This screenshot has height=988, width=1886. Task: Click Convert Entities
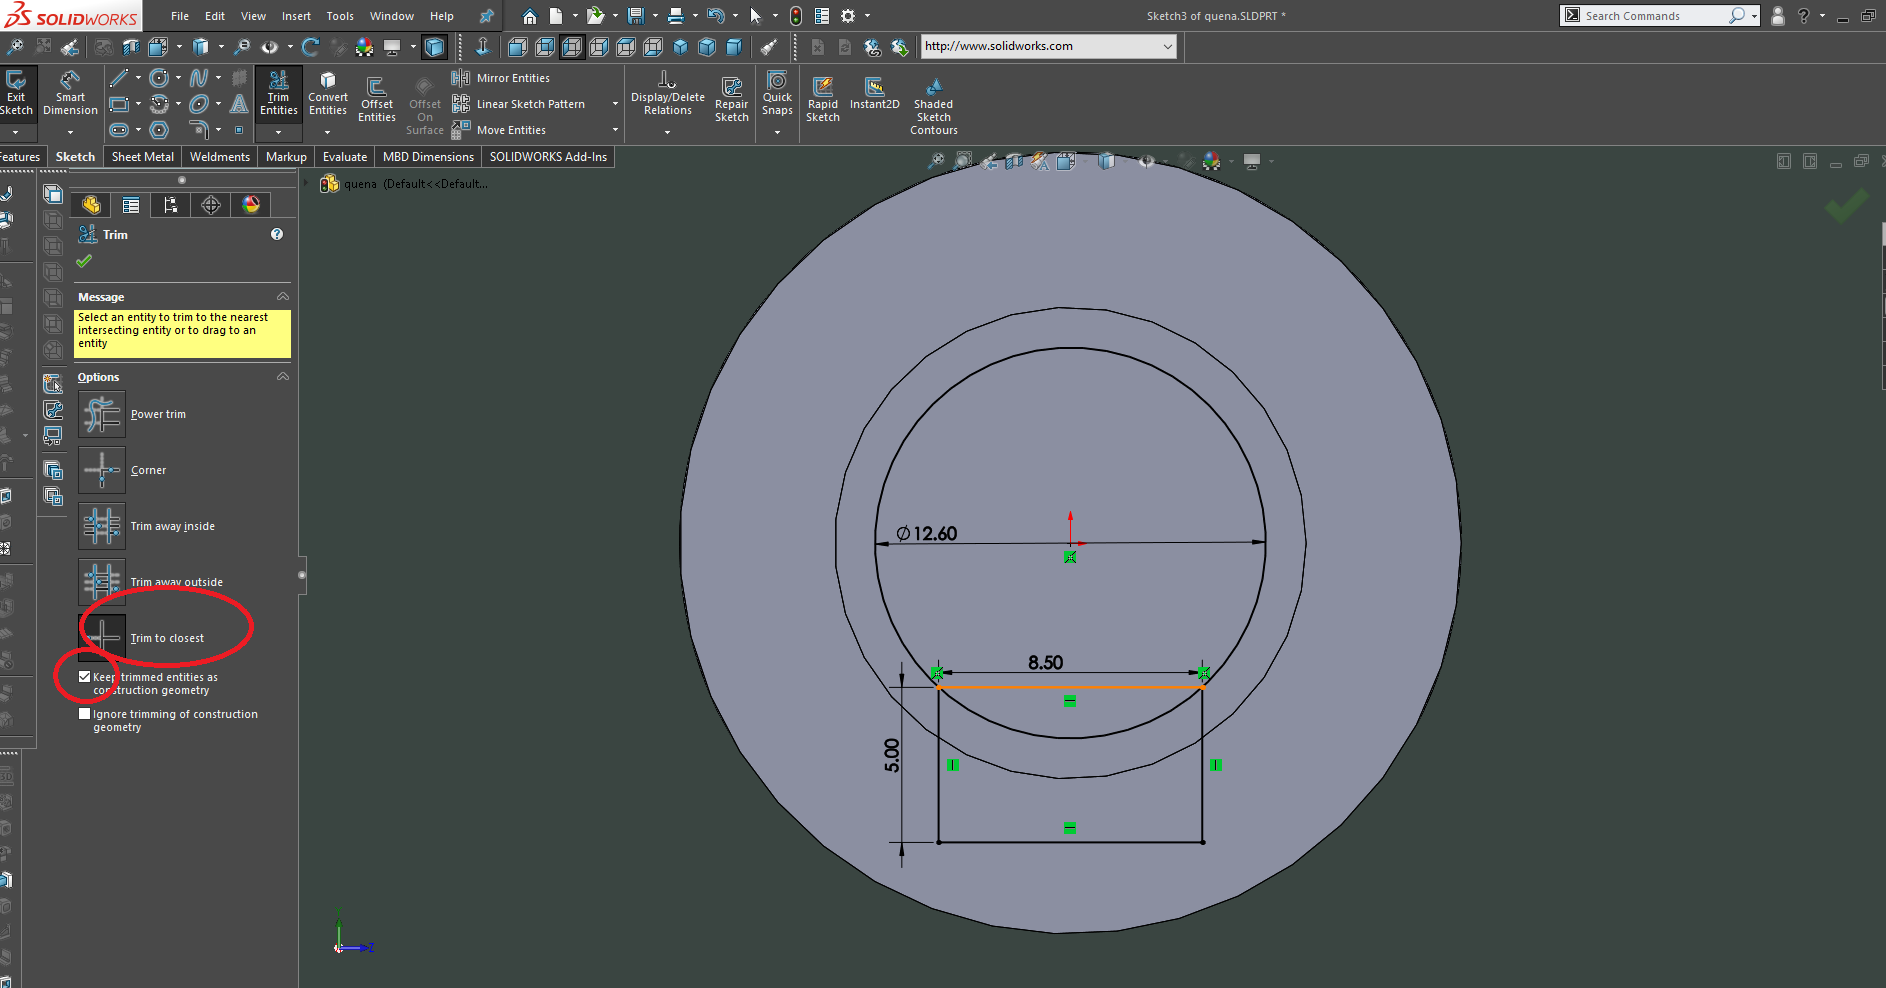coord(328,93)
